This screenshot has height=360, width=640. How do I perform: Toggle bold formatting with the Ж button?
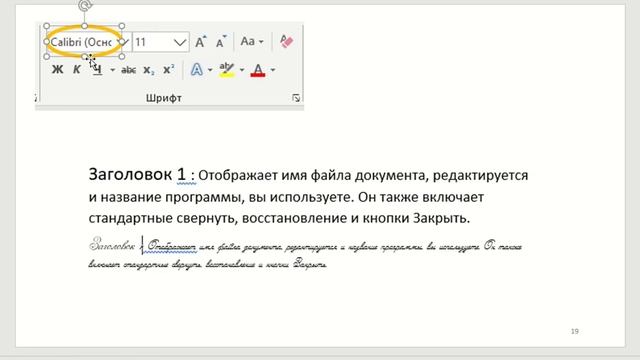58,70
